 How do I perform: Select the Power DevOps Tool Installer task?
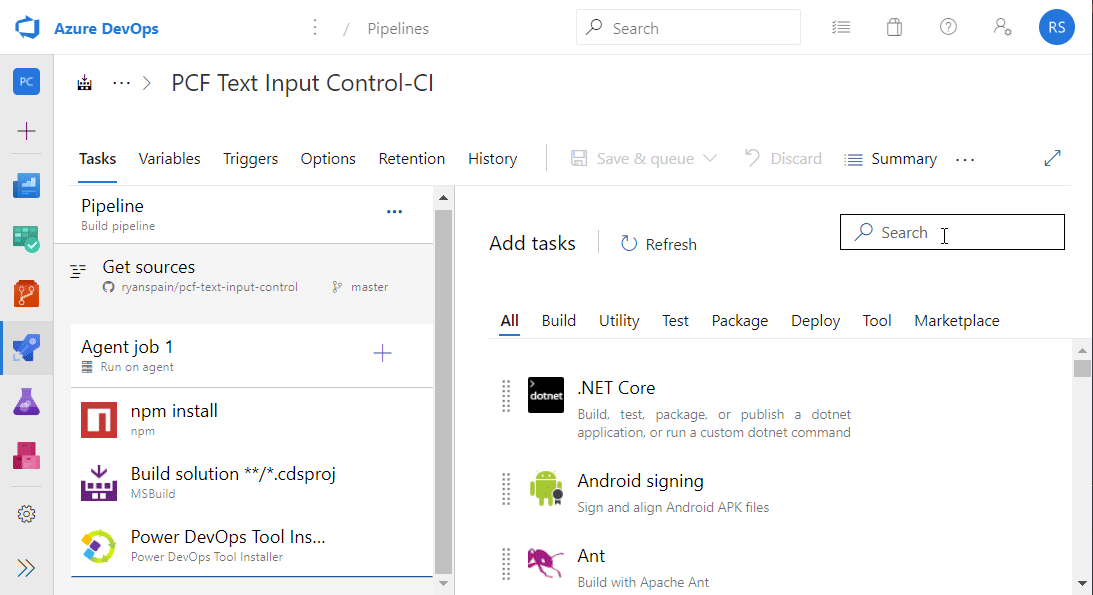pyautogui.click(x=252, y=545)
